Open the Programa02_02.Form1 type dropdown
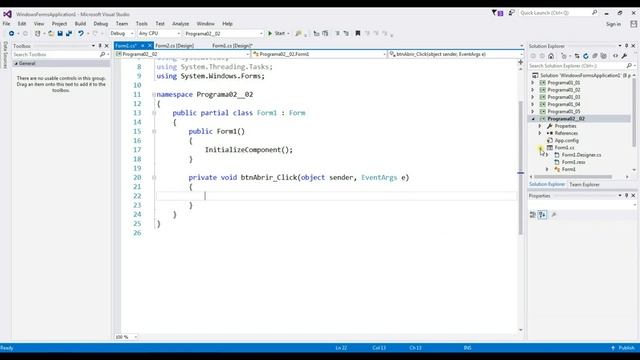The image size is (640, 360). 318,54
